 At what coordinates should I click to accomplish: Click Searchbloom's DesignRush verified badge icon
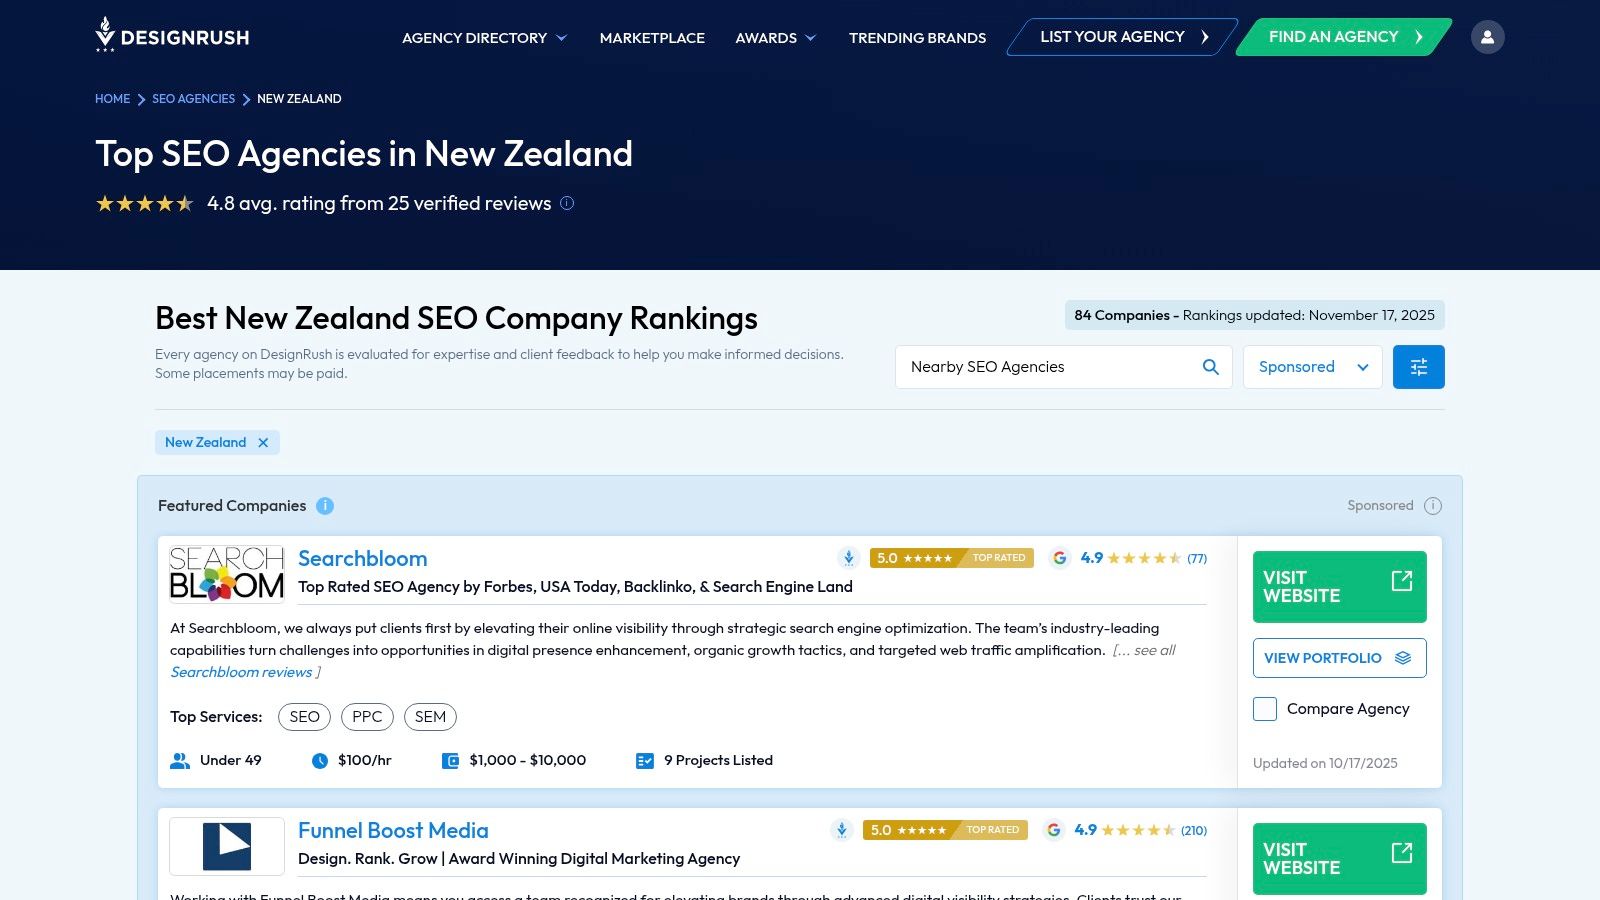click(x=848, y=558)
